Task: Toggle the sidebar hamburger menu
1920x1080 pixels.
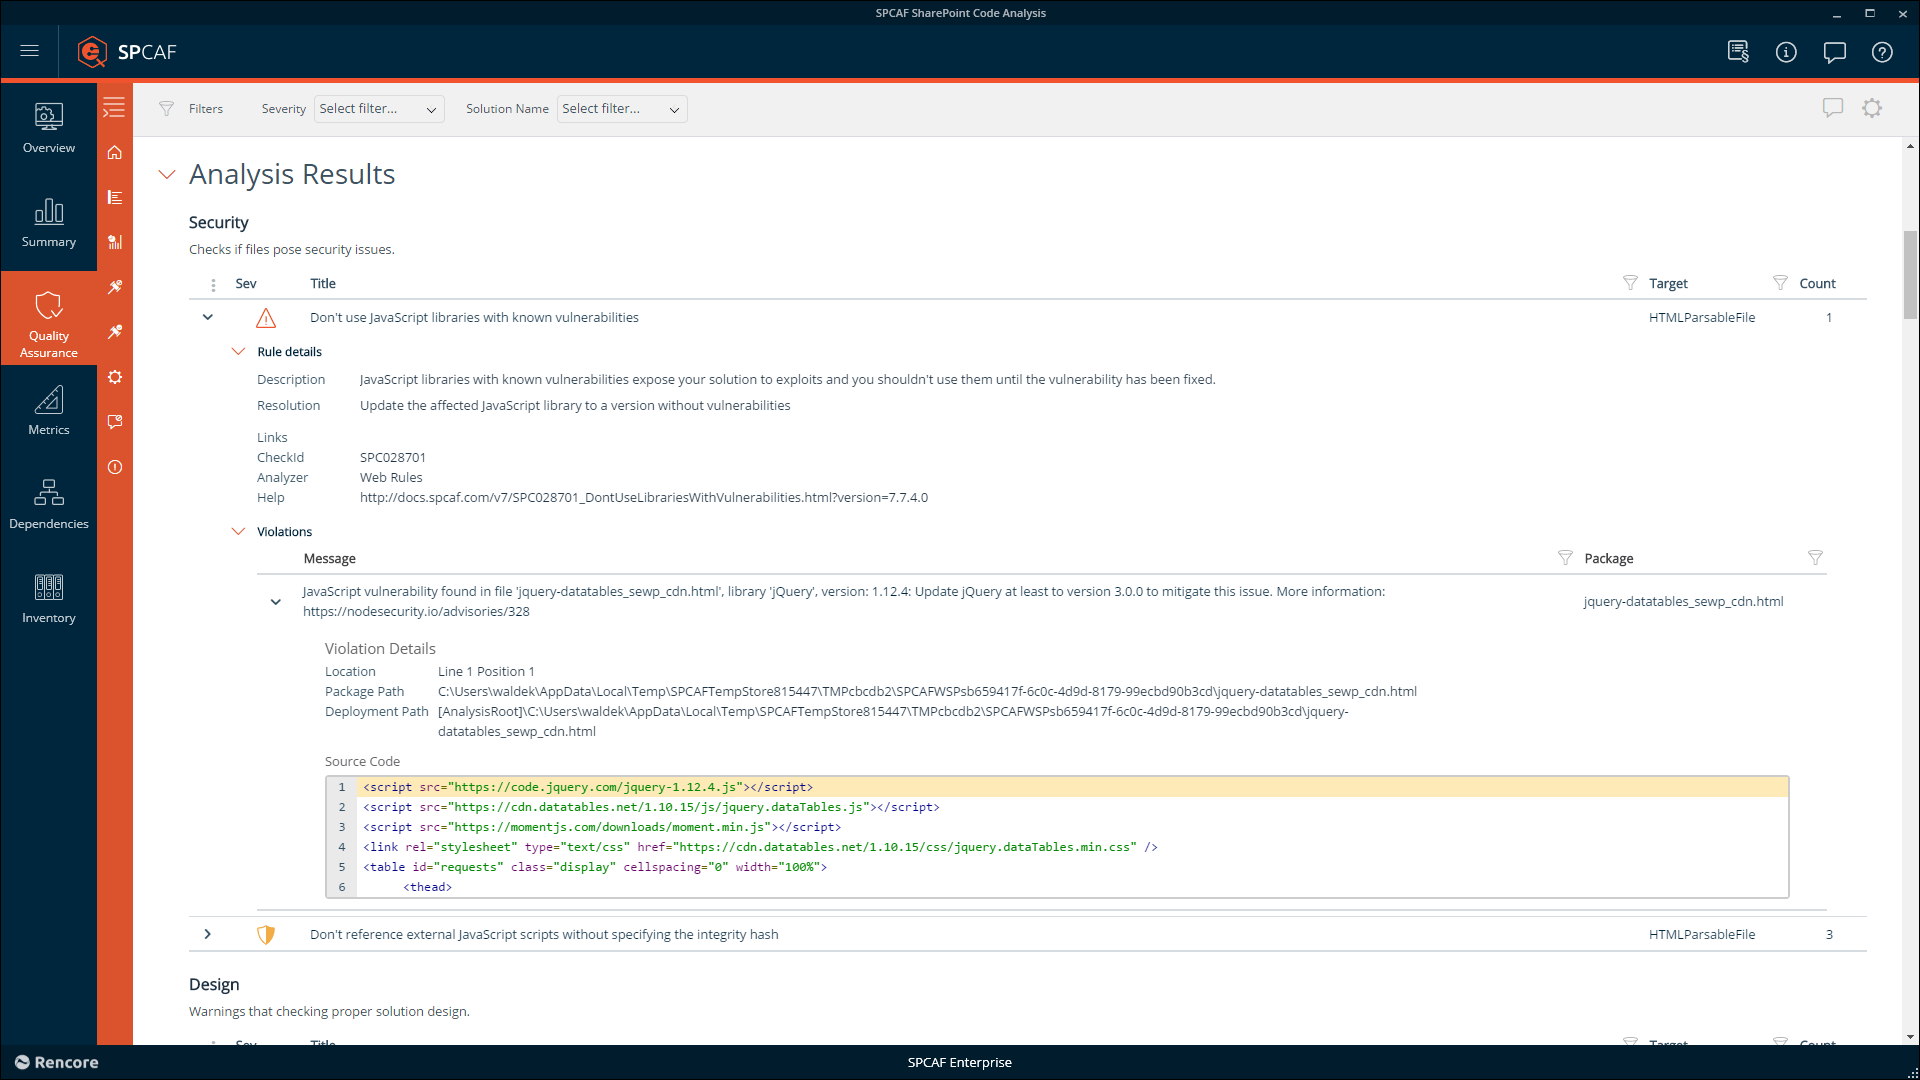Action: pos(29,51)
